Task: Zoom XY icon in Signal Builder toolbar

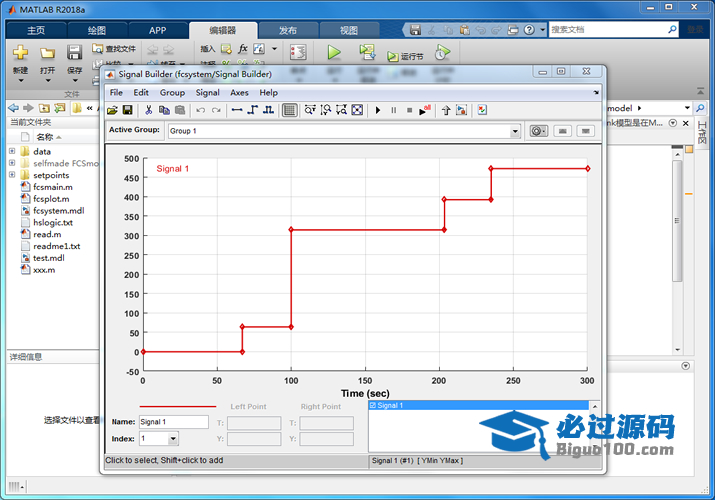Action: [x=342, y=110]
